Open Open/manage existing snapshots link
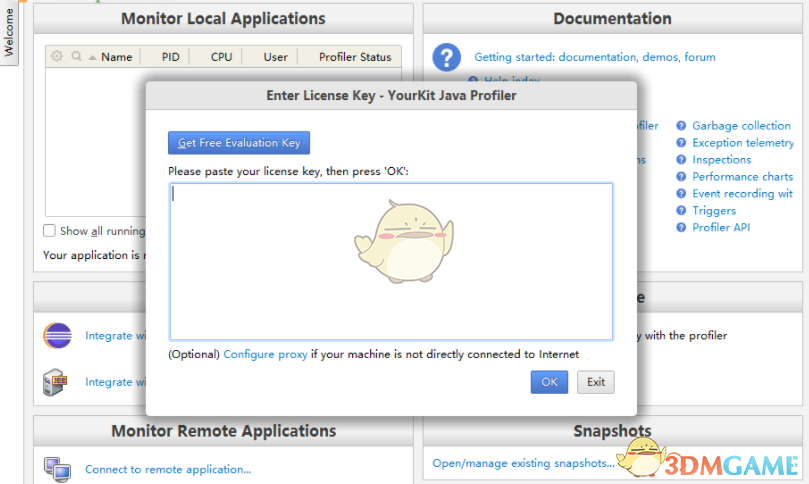The height and width of the screenshot is (484, 809). (523, 463)
